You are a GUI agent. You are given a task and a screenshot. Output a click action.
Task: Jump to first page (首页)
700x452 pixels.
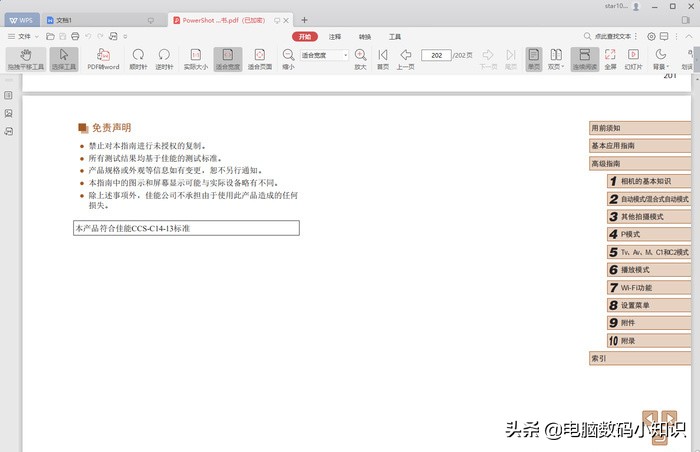pos(382,58)
